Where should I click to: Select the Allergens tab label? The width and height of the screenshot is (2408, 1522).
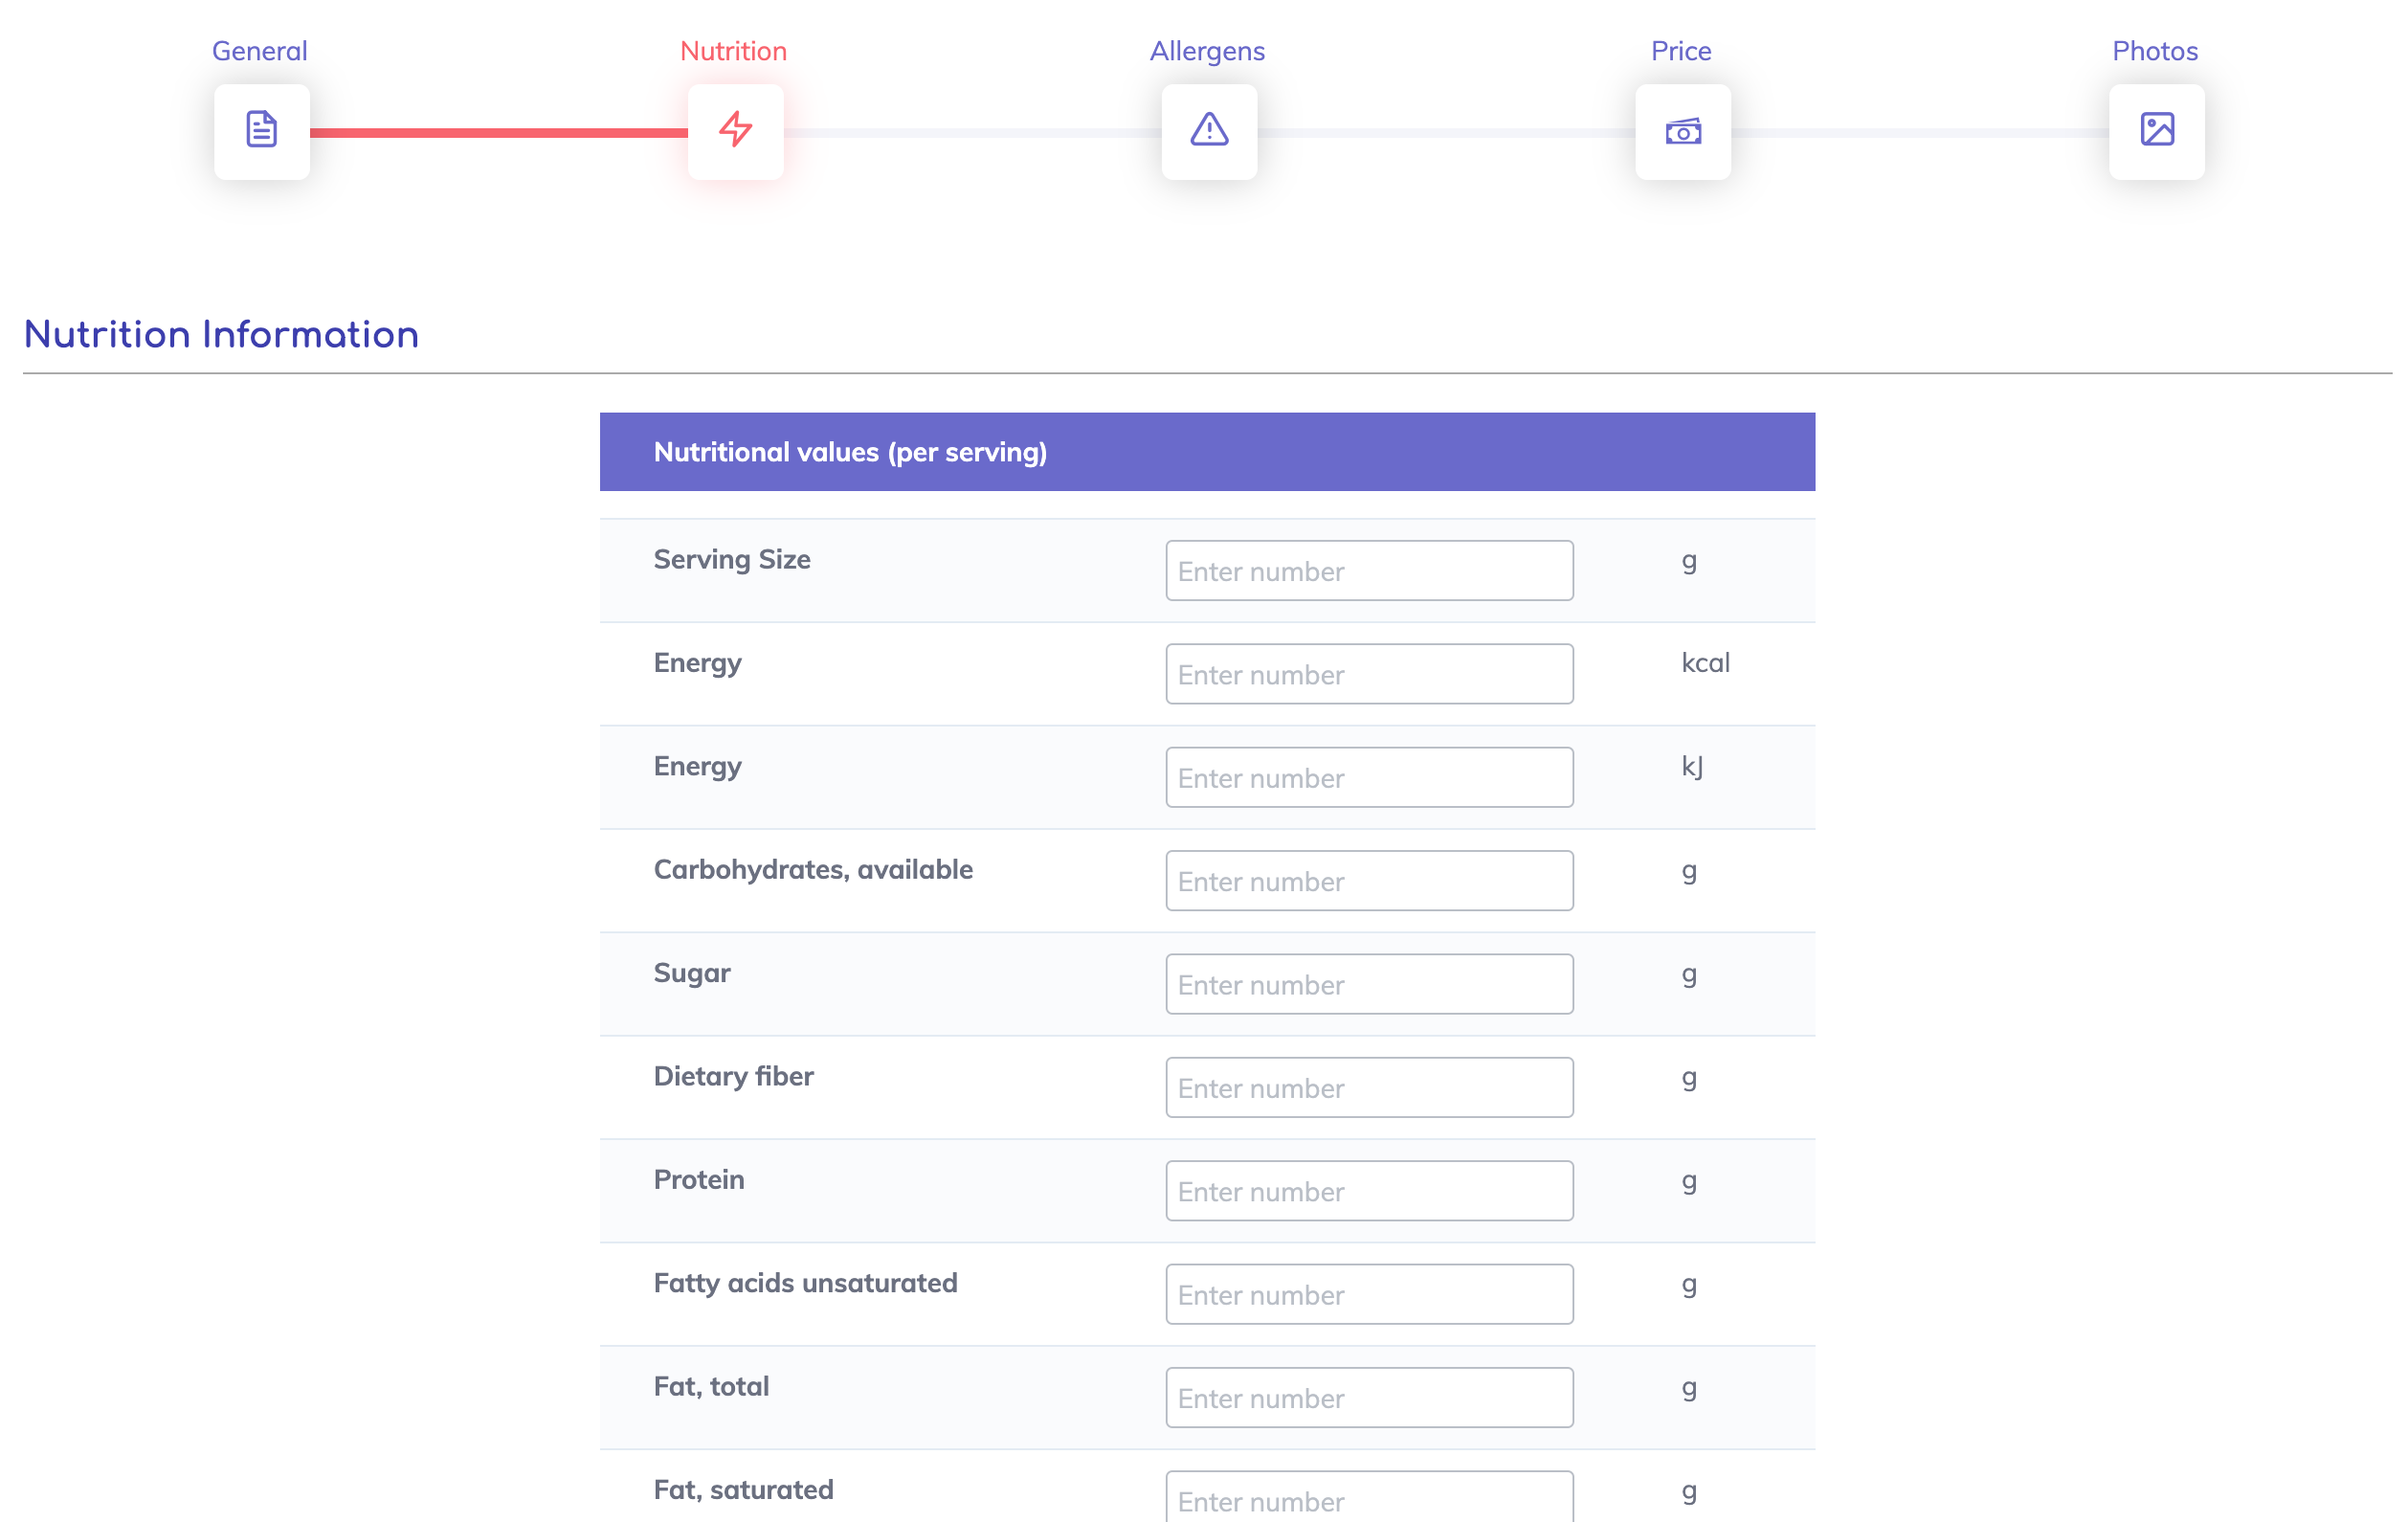tap(1207, 51)
